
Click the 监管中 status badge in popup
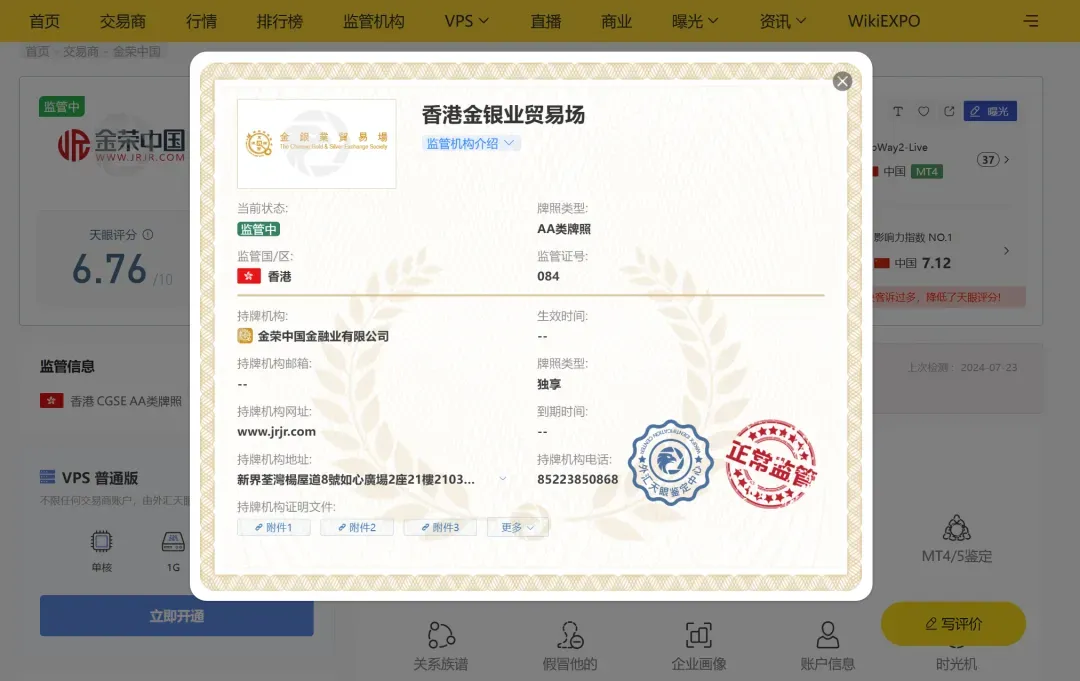pyautogui.click(x=258, y=229)
